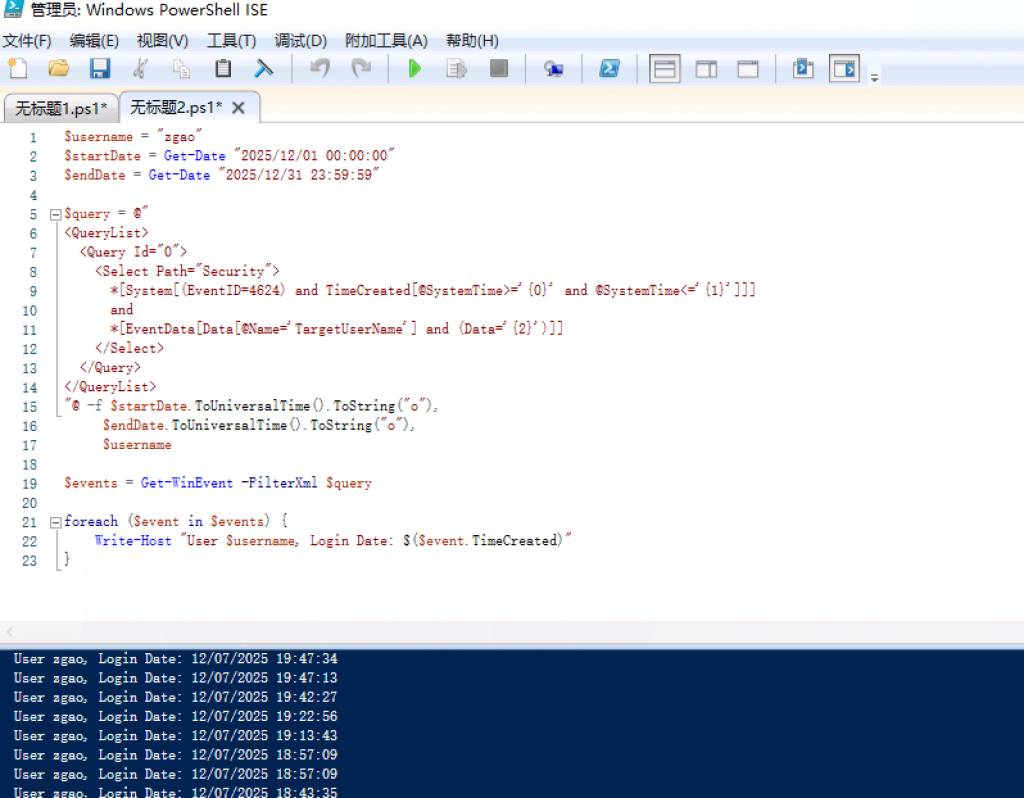Open the 附加工具(A) menu
Screen dimensions: 1024x798
pos(386,41)
